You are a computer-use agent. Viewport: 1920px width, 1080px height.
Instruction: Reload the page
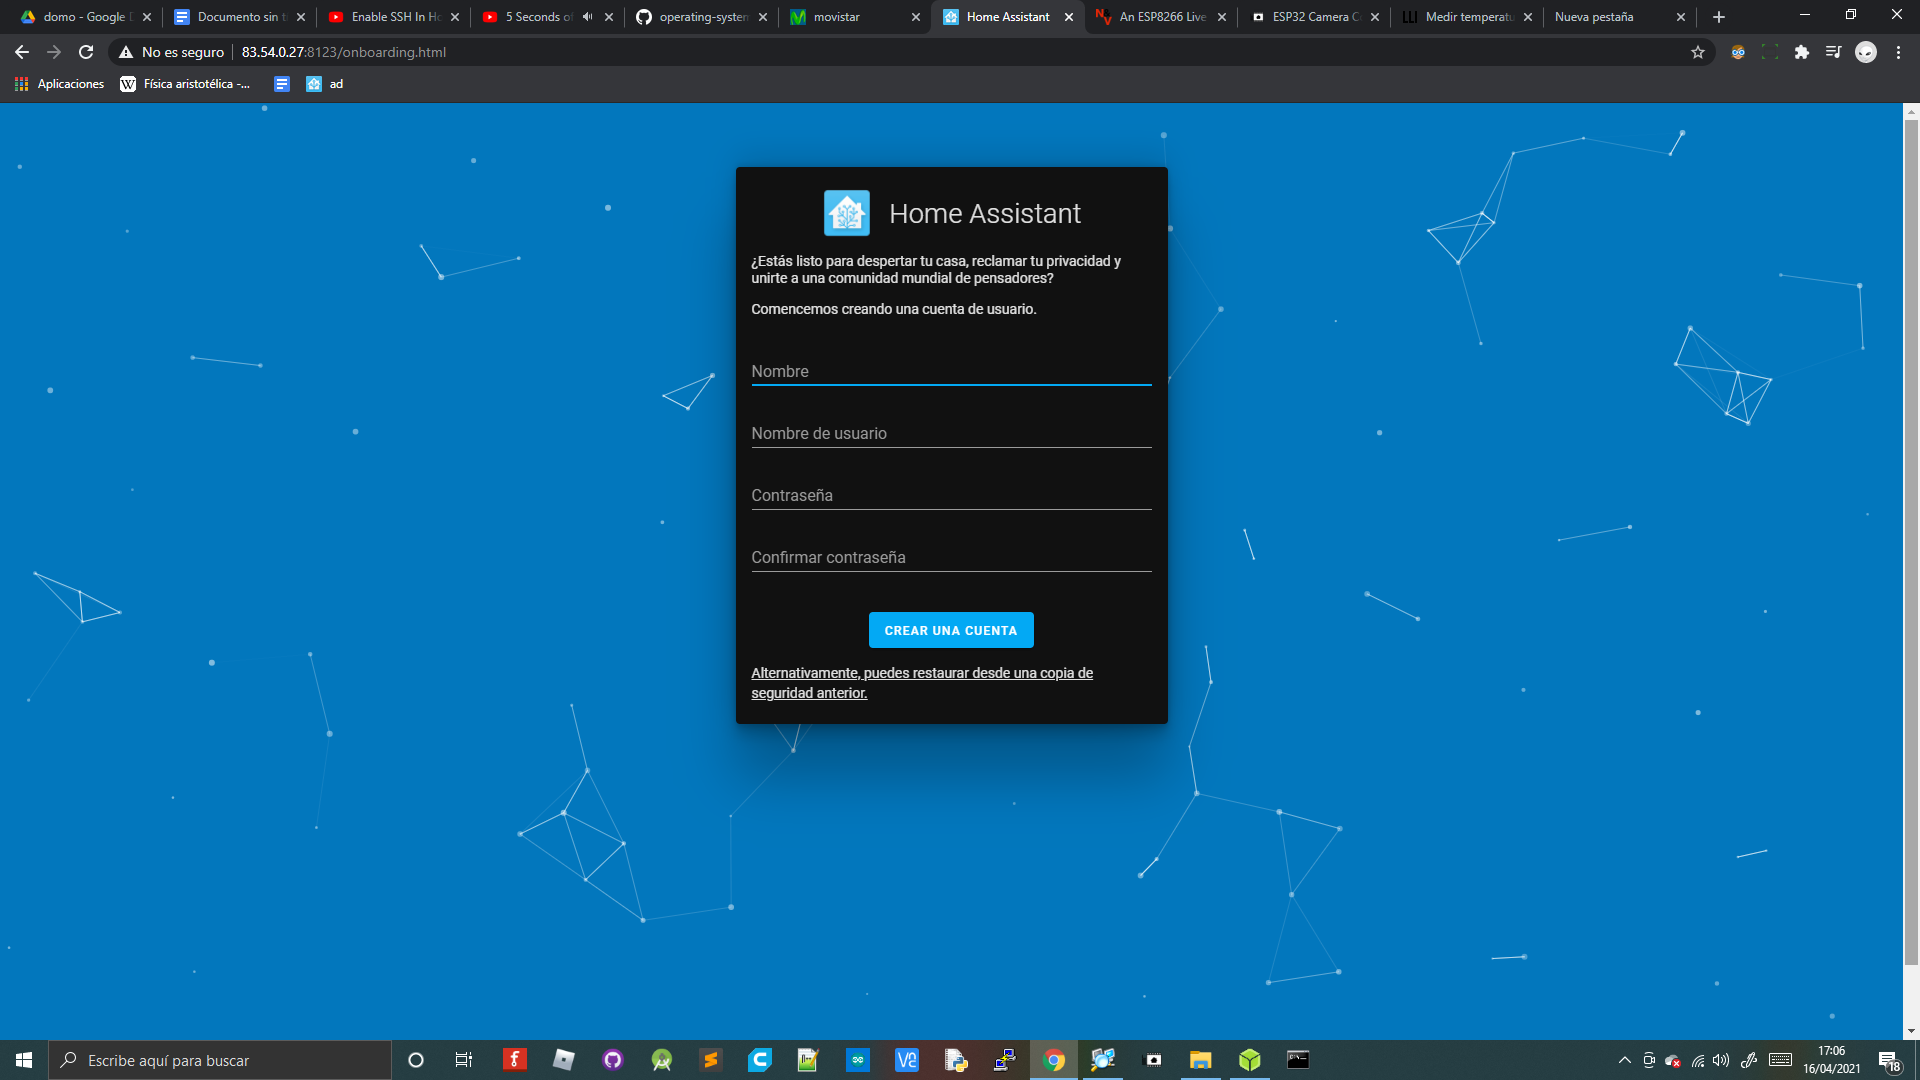click(x=86, y=52)
